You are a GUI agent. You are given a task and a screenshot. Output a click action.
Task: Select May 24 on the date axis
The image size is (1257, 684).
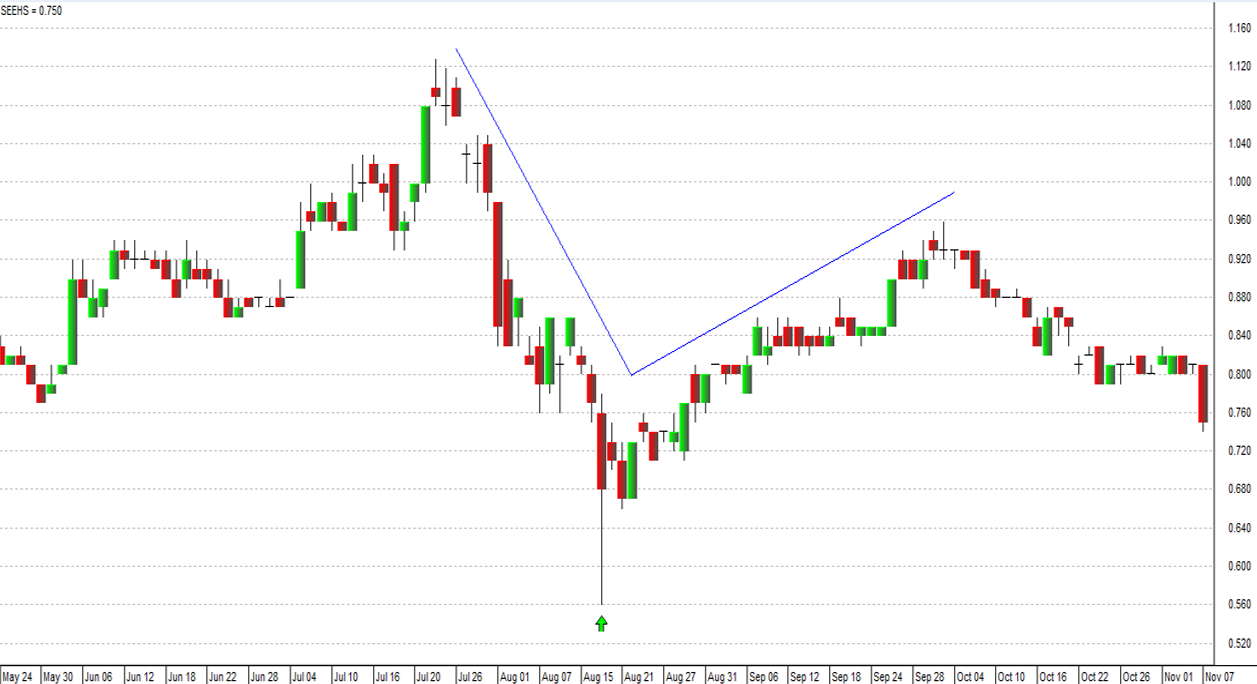tap(19, 677)
